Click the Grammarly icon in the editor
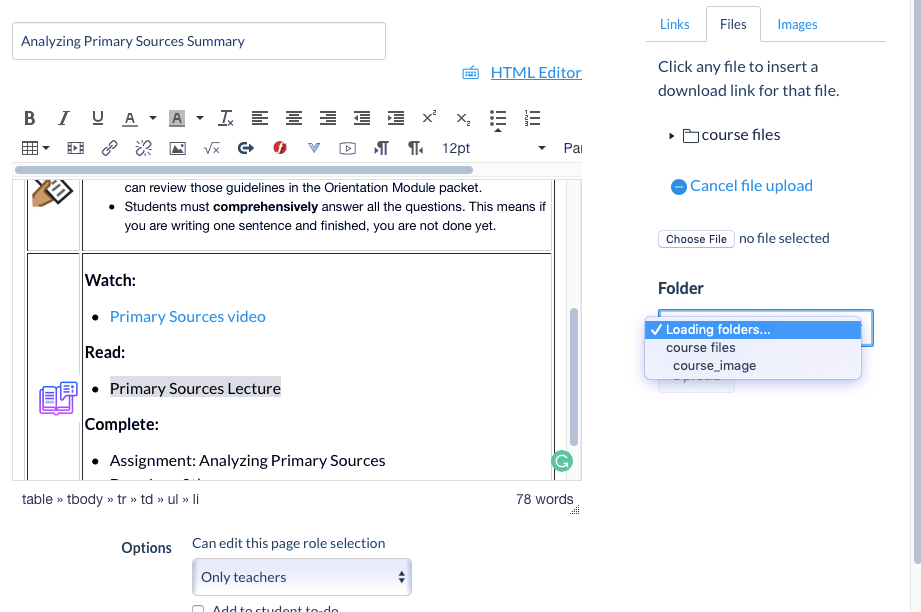This screenshot has width=921, height=612. coord(562,461)
